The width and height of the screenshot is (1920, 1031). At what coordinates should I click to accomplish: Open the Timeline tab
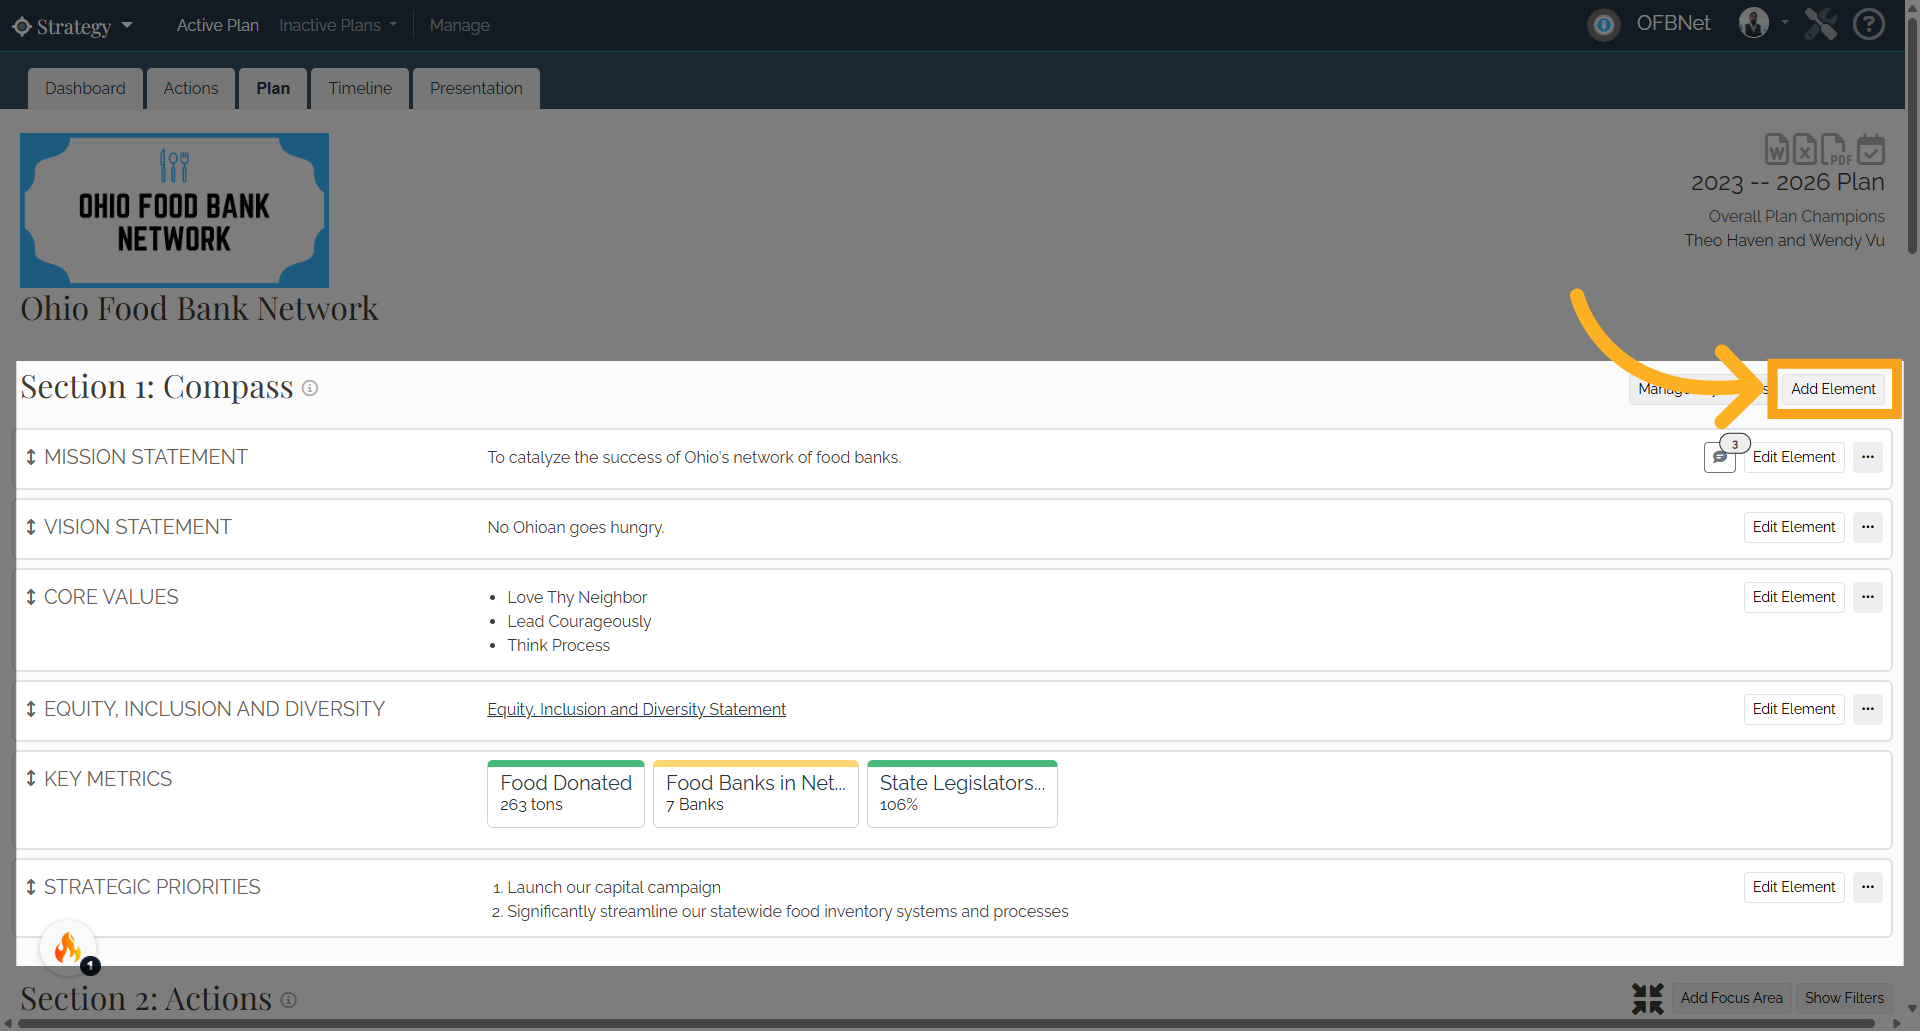(360, 88)
